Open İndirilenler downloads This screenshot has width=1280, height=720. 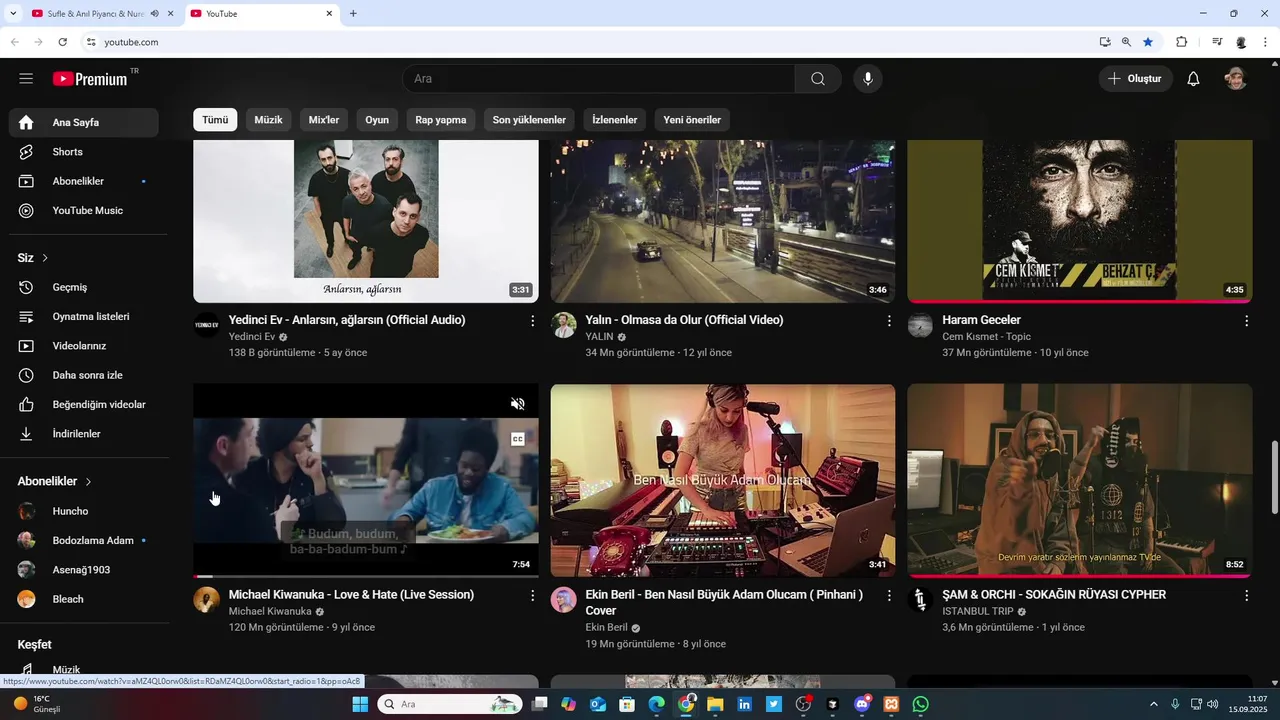click(84, 434)
